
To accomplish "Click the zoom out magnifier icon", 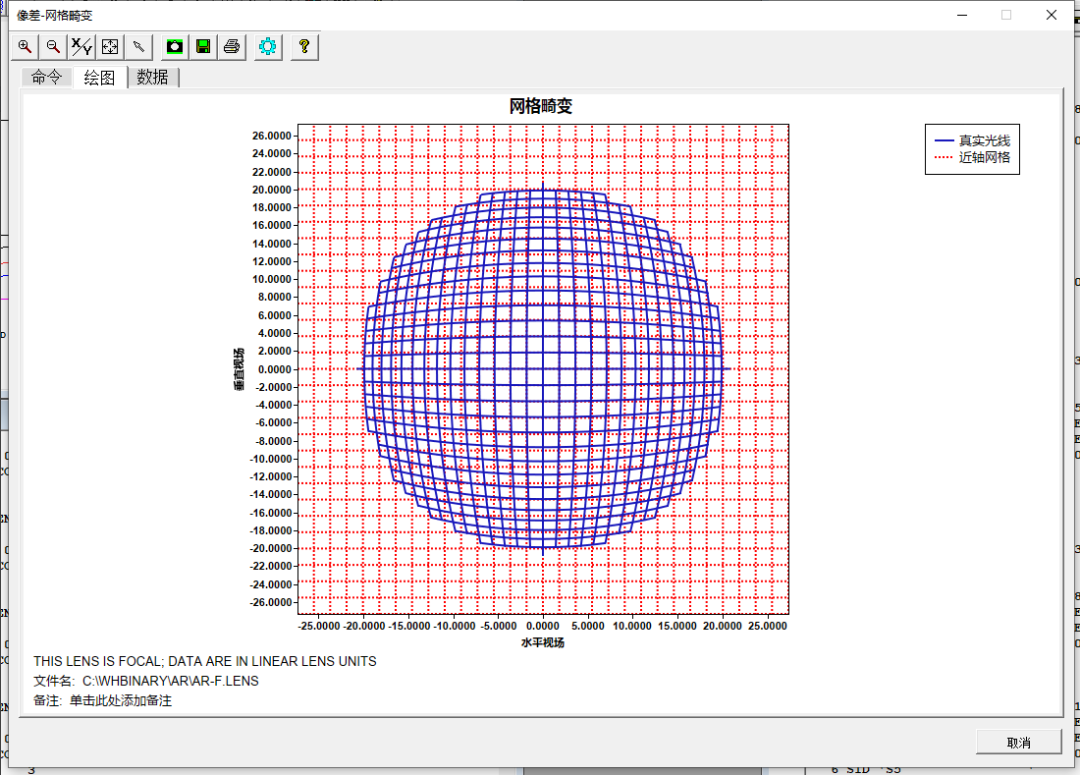I will point(53,47).
